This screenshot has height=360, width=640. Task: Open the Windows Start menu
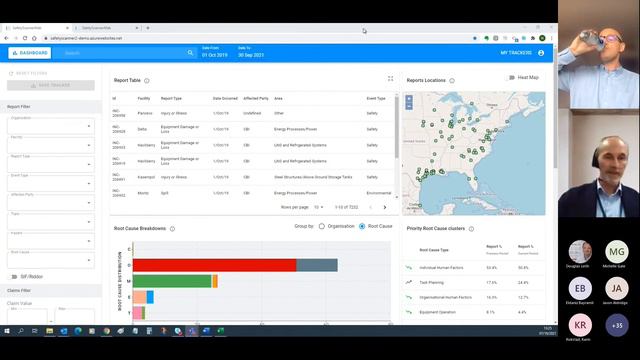coord(7,331)
